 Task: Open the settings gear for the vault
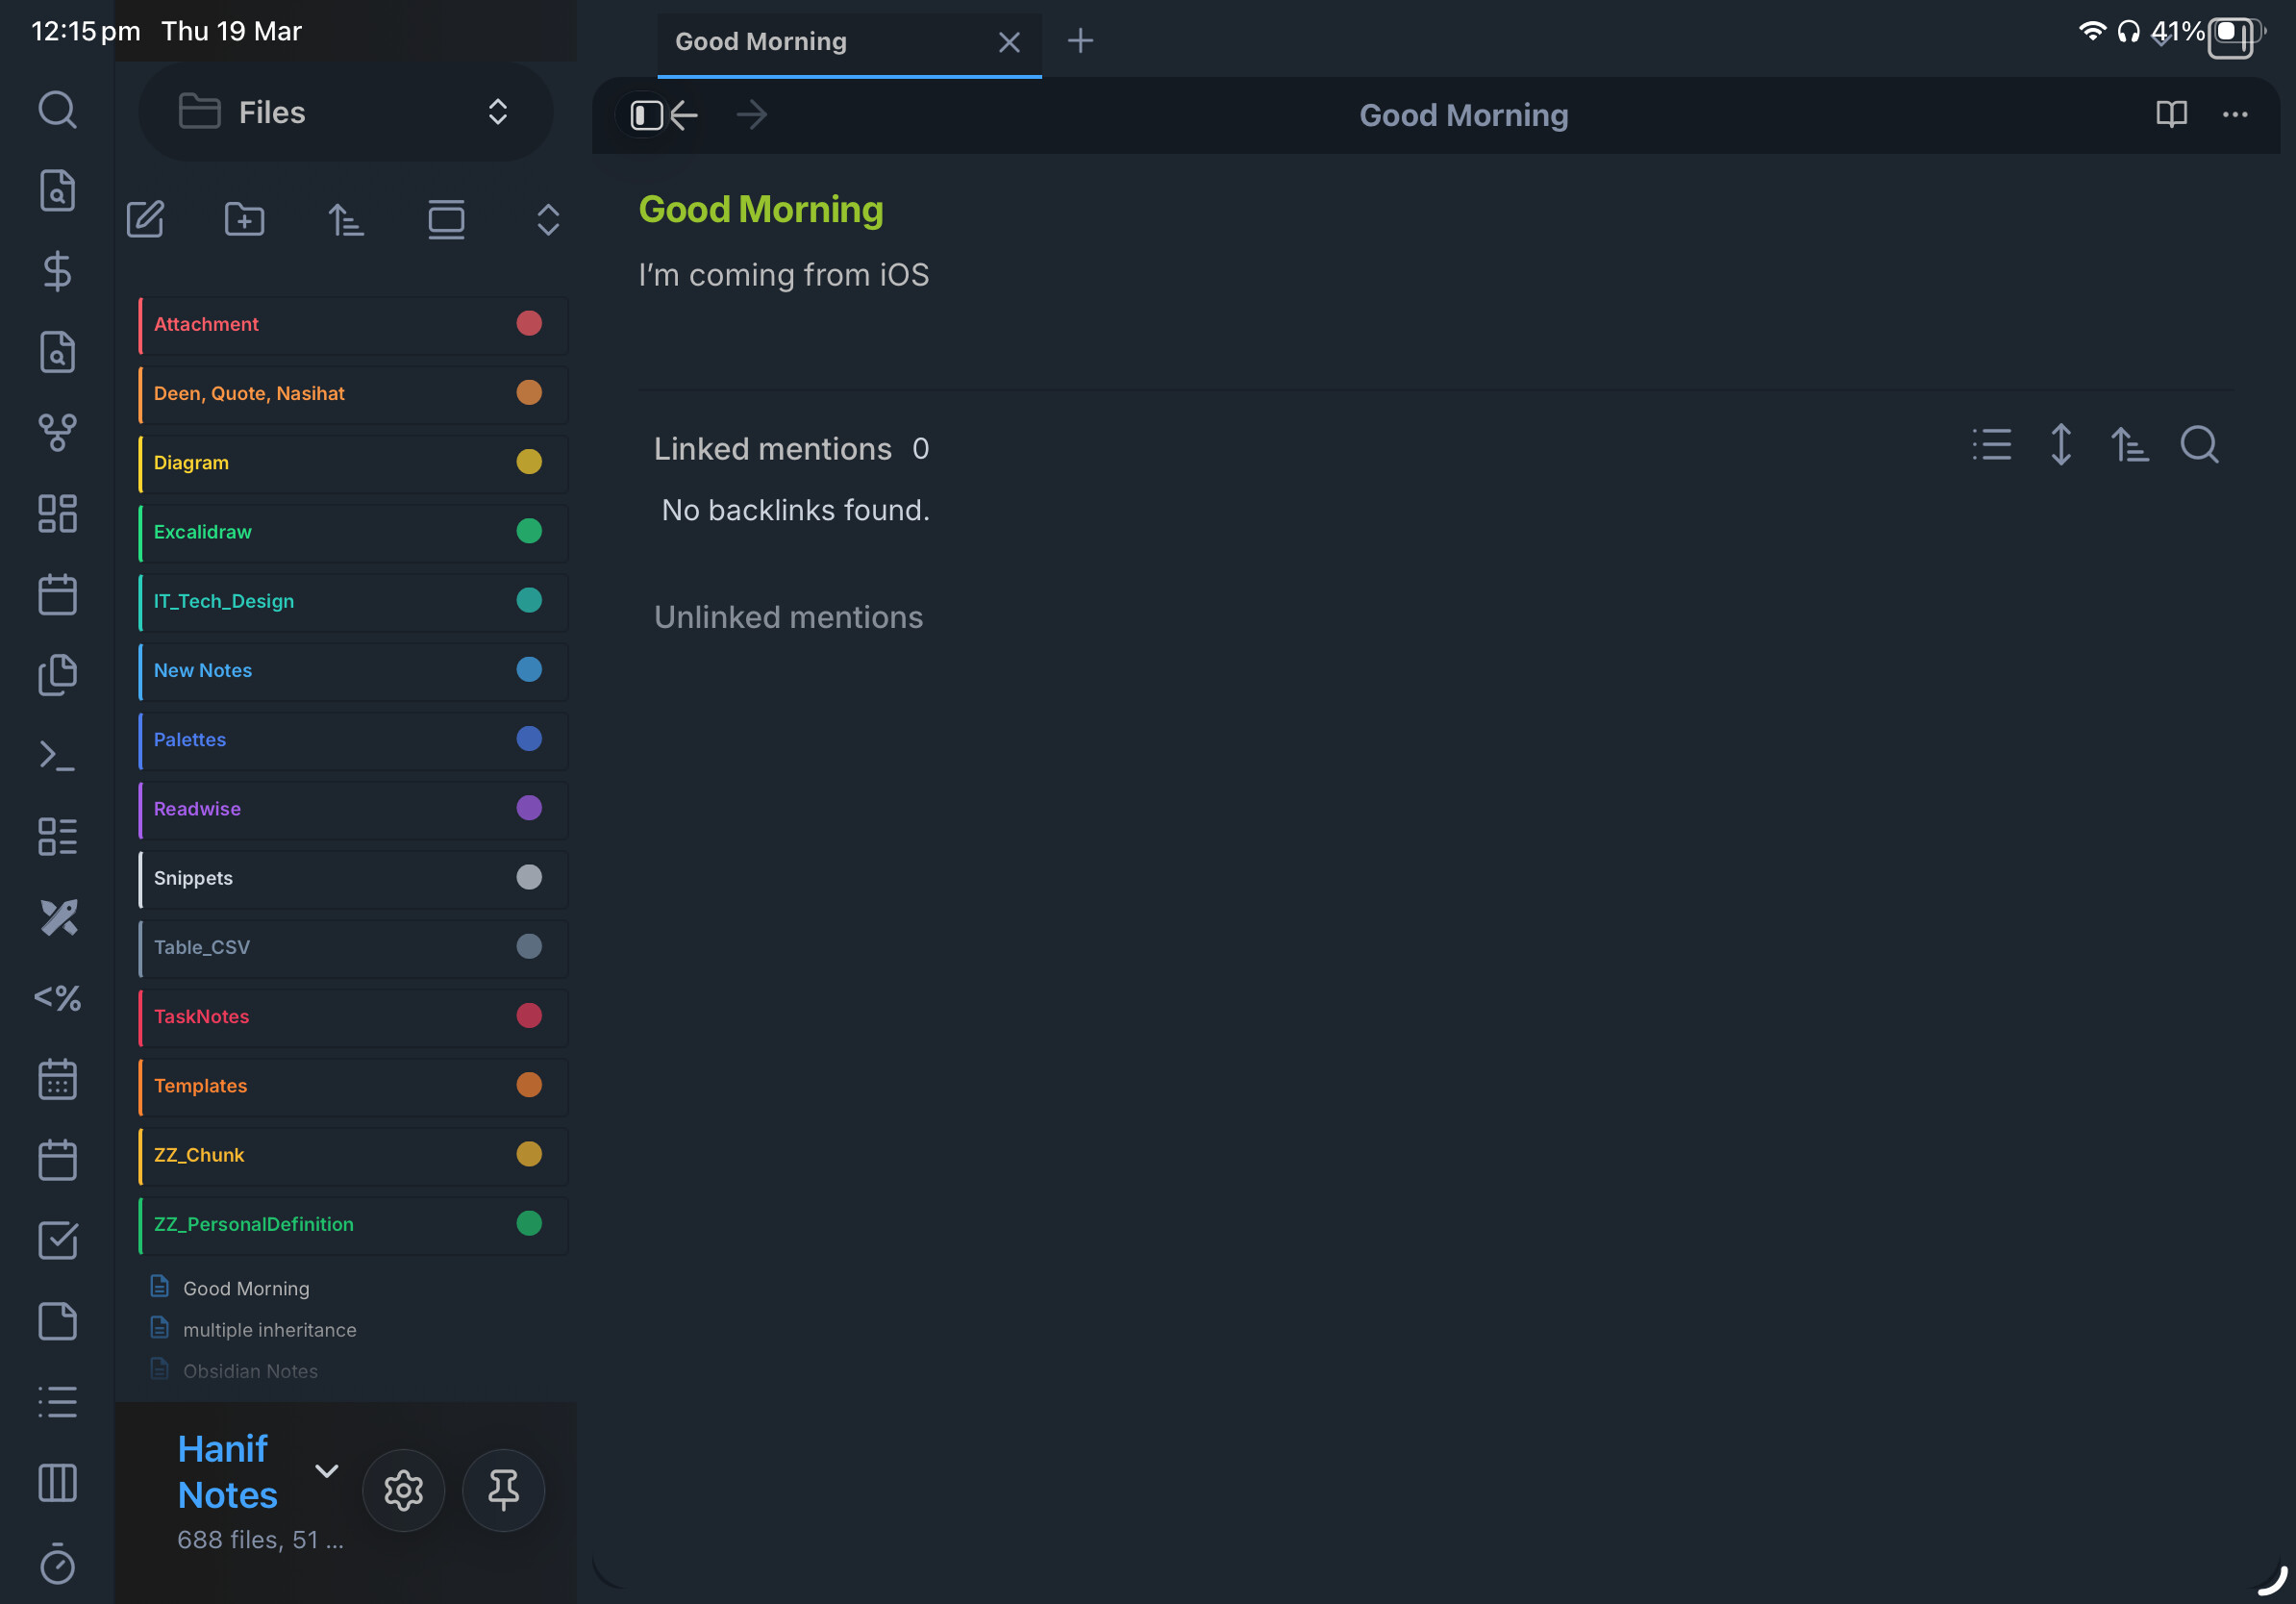point(403,1490)
